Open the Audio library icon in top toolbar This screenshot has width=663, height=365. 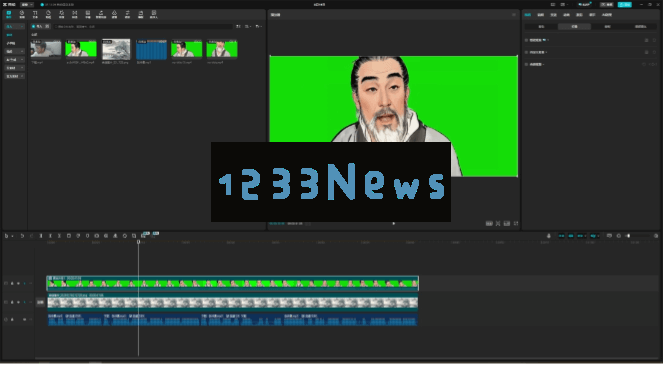click(x=22, y=14)
